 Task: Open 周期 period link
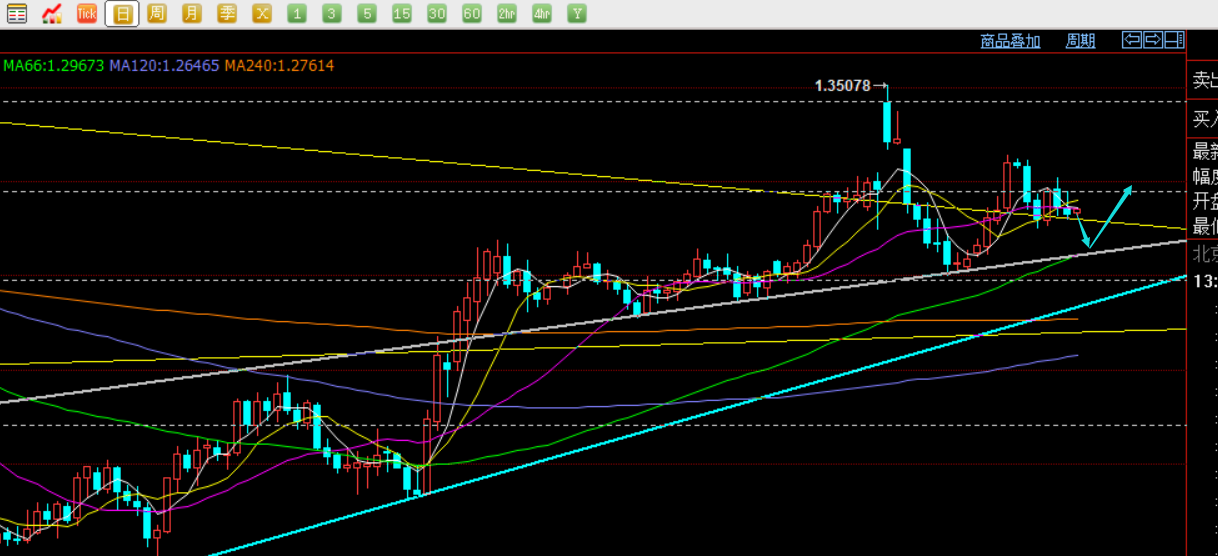pos(1080,41)
